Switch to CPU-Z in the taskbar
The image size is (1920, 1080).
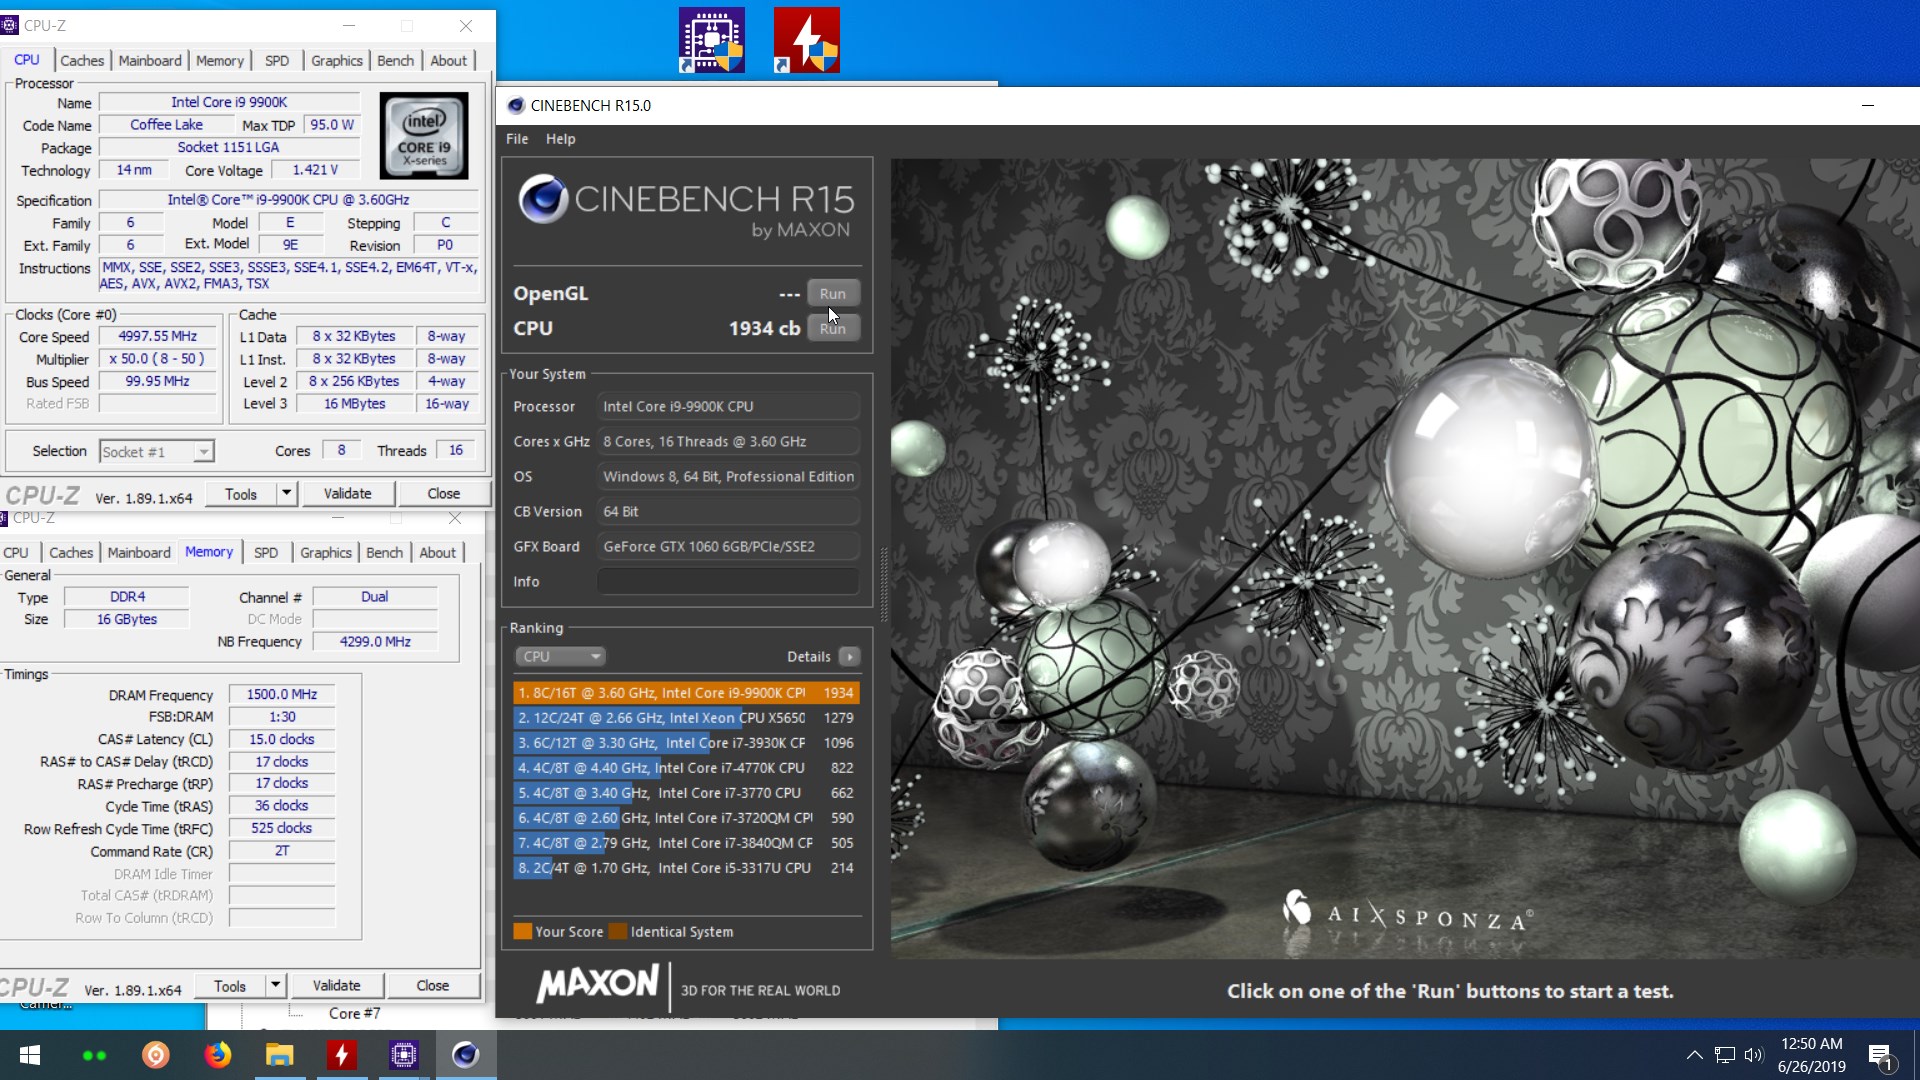[x=404, y=1055]
